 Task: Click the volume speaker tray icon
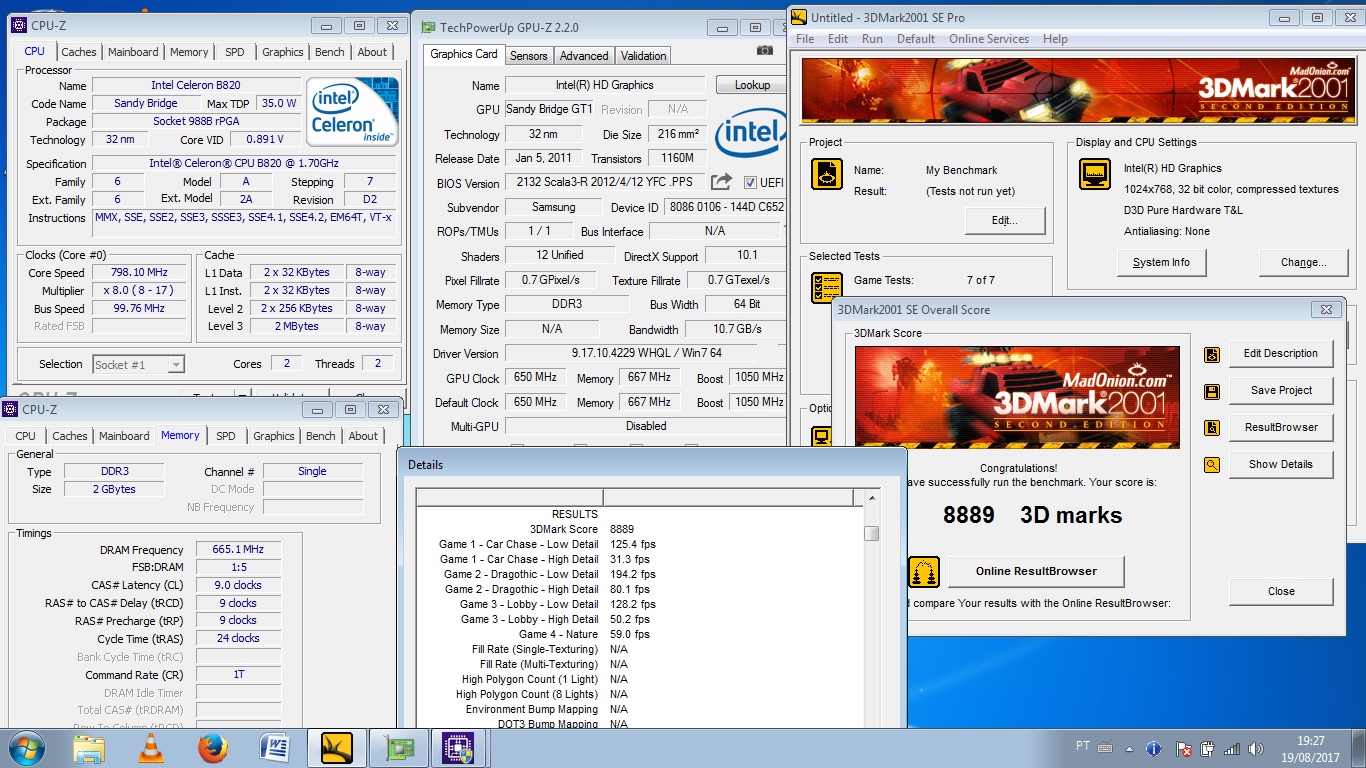[1256, 748]
